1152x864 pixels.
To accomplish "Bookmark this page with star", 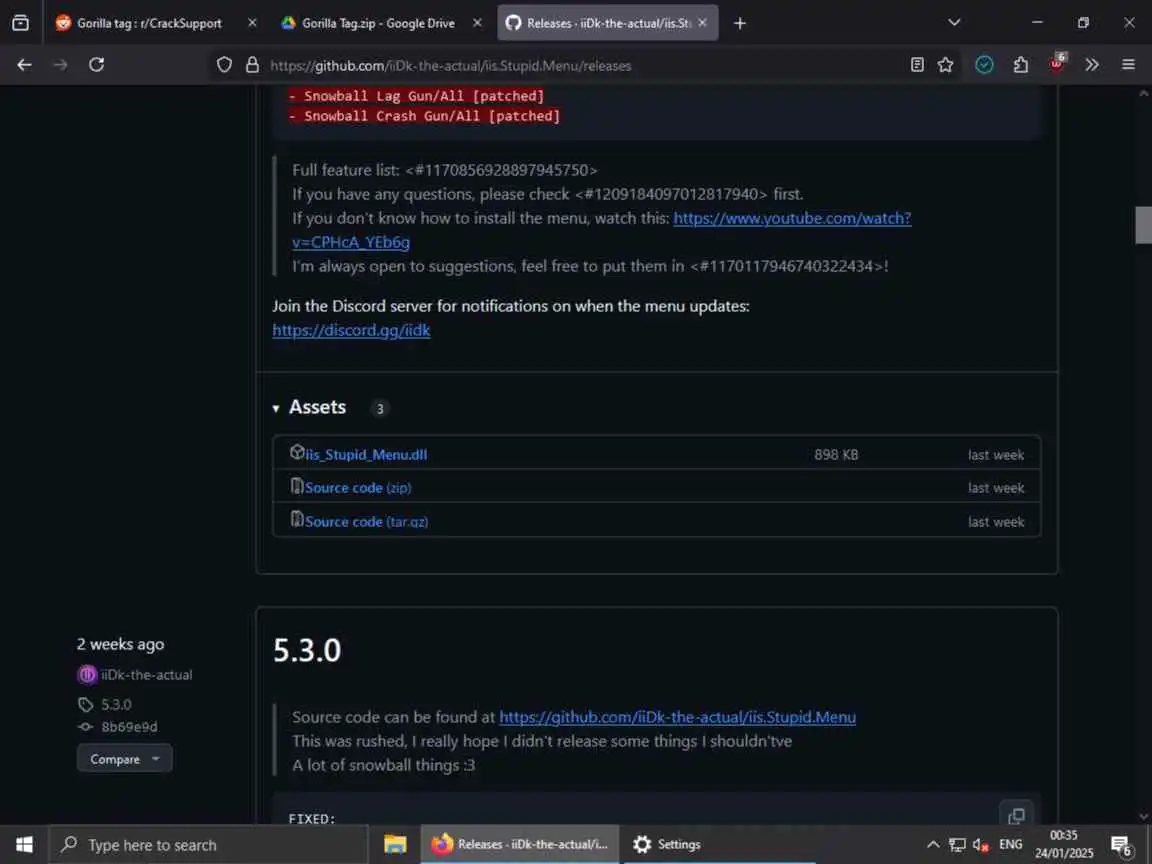I will tap(946, 65).
